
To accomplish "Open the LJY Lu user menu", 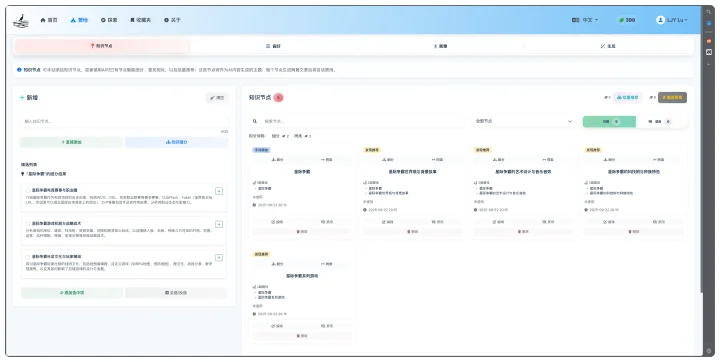I will [x=672, y=20].
